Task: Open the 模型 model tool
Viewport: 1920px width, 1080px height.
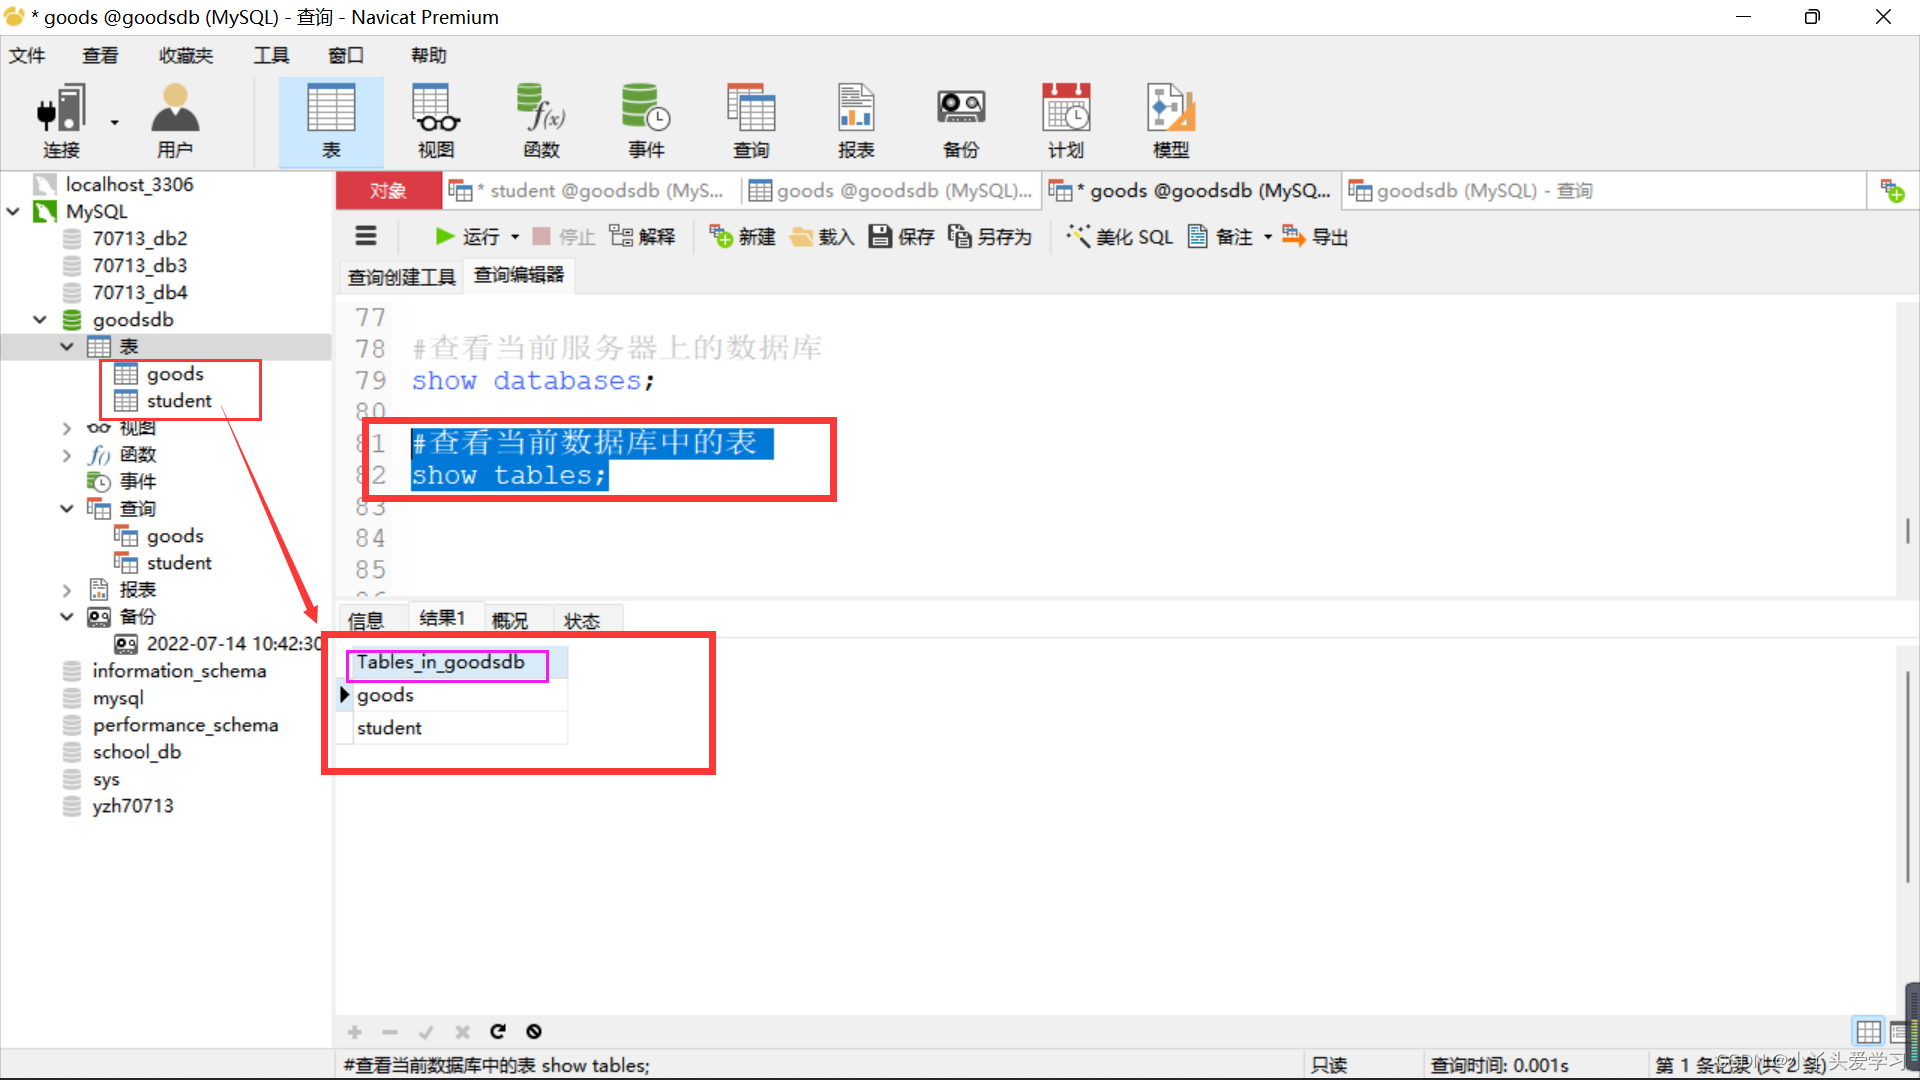Action: (x=1171, y=122)
